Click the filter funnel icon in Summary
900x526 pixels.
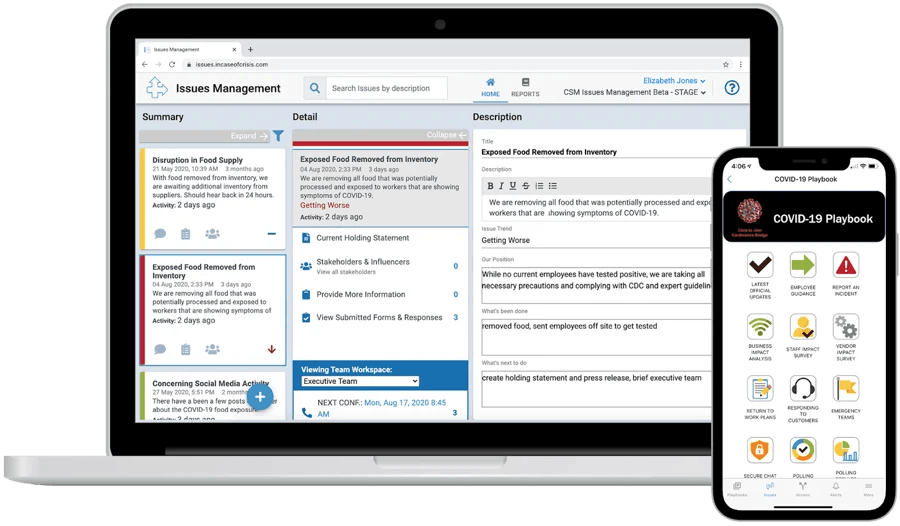pos(279,136)
